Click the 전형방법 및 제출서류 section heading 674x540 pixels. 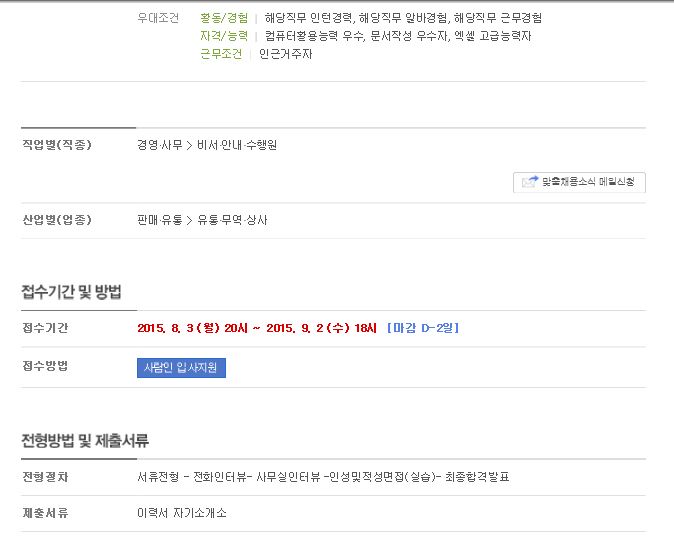85,441
